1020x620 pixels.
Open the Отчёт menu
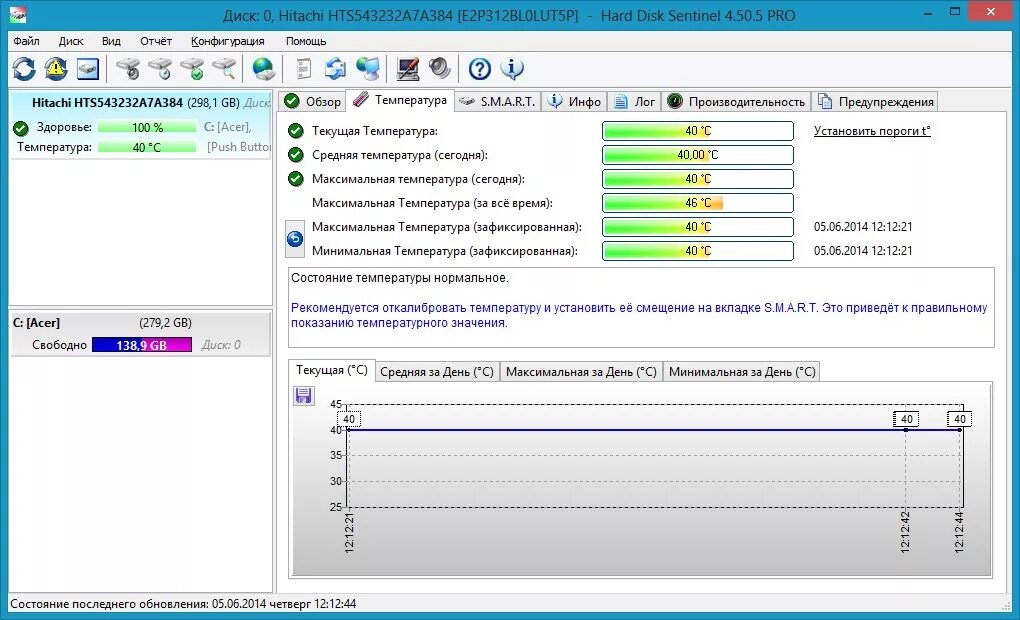[156, 41]
